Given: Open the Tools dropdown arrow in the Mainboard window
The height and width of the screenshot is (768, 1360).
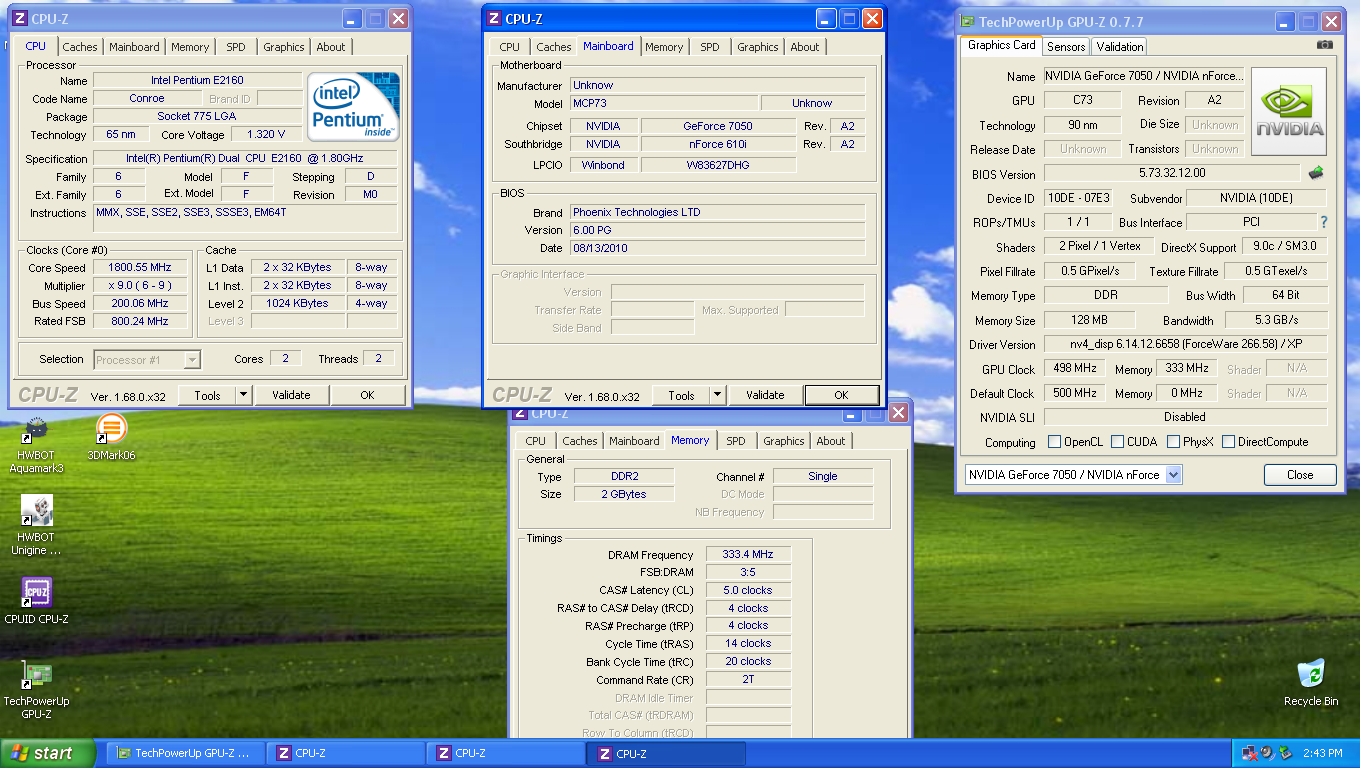Looking at the screenshot, I should [x=717, y=395].
